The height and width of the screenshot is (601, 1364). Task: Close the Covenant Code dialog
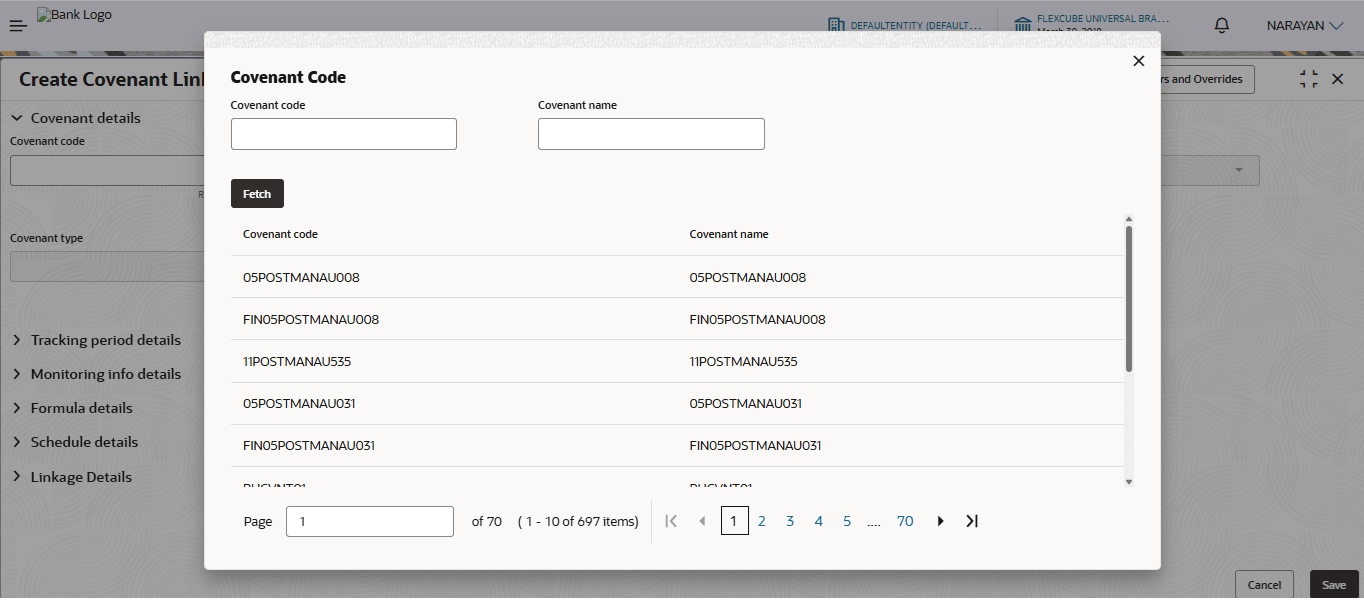click(x=1138, y=61)
